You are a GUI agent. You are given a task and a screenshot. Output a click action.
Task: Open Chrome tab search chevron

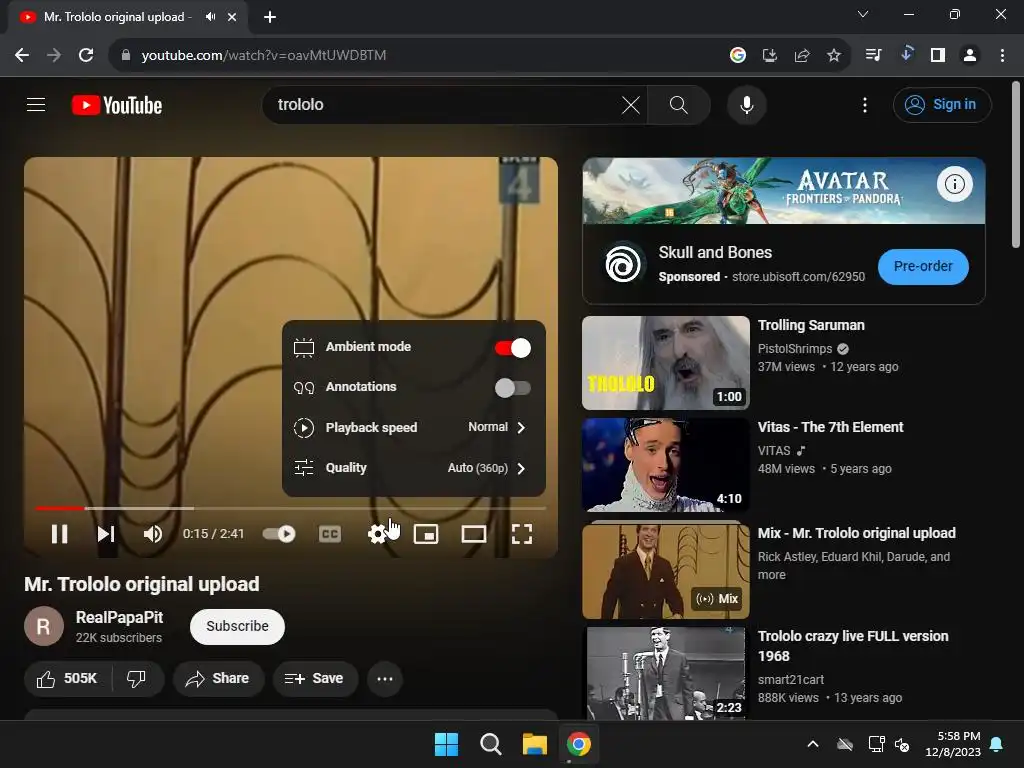point(863,14)
